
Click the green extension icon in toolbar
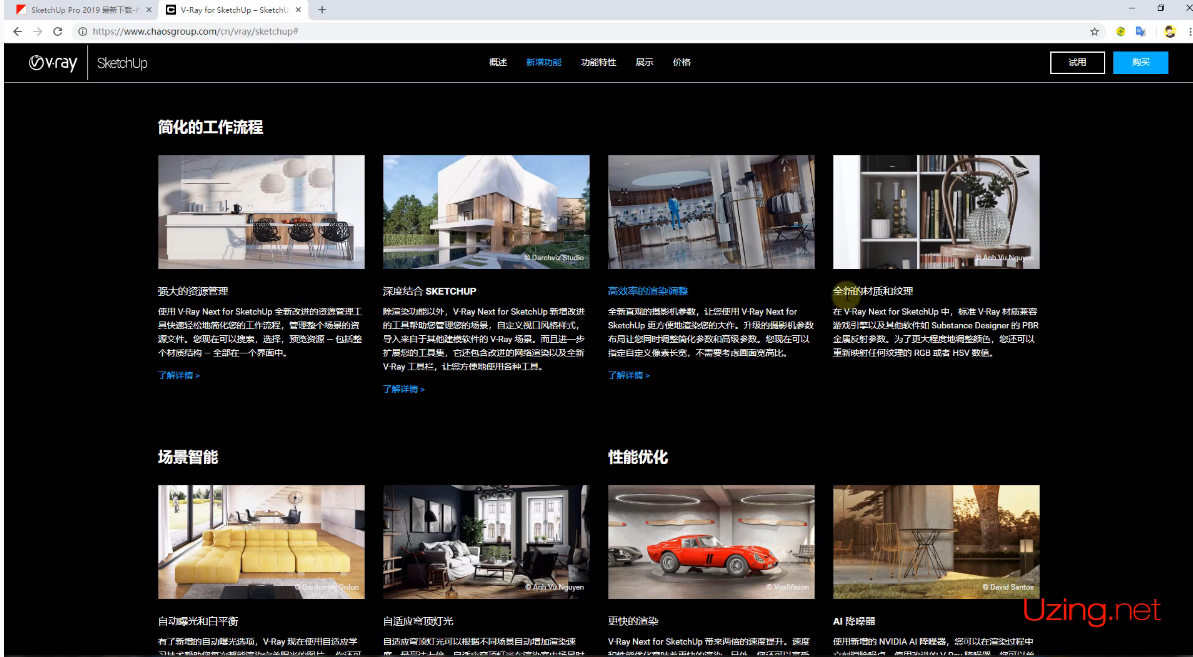coord(1121,32)
